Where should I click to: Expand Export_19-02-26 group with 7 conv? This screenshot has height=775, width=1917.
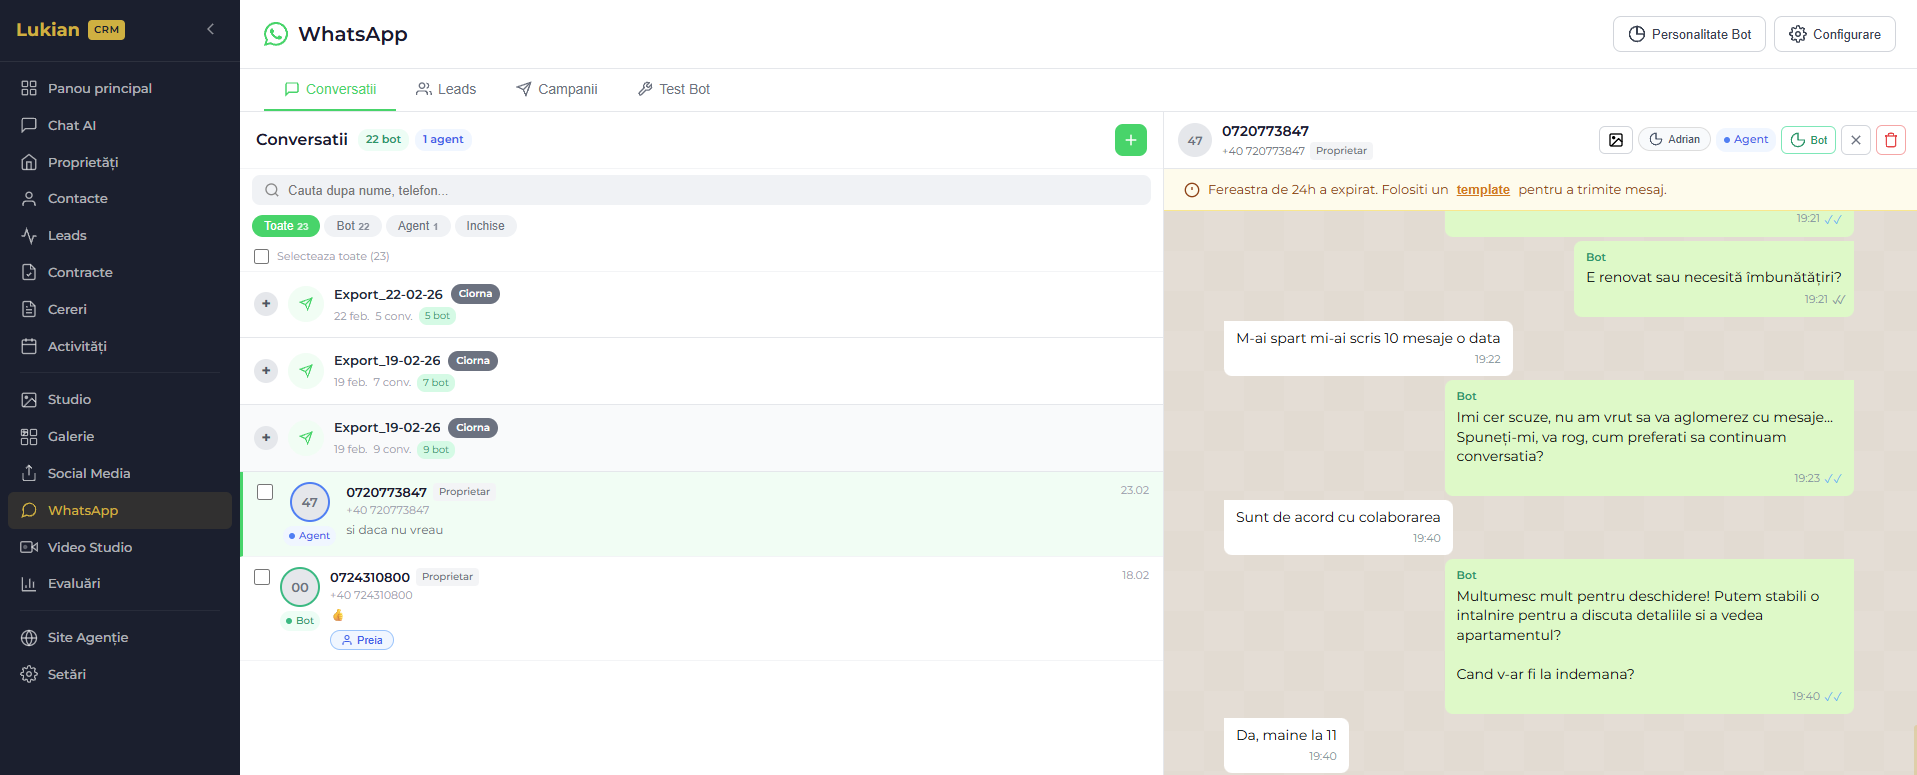[x=266, y=371]
